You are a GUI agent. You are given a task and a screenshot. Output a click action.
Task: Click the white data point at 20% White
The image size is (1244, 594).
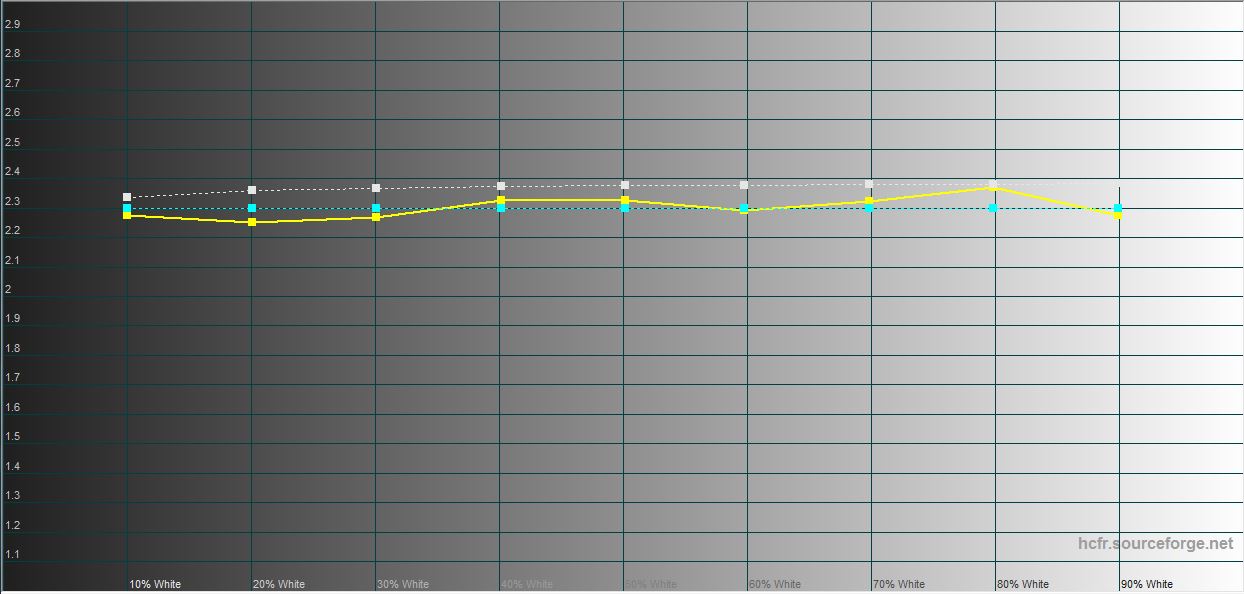coord(252,190)
